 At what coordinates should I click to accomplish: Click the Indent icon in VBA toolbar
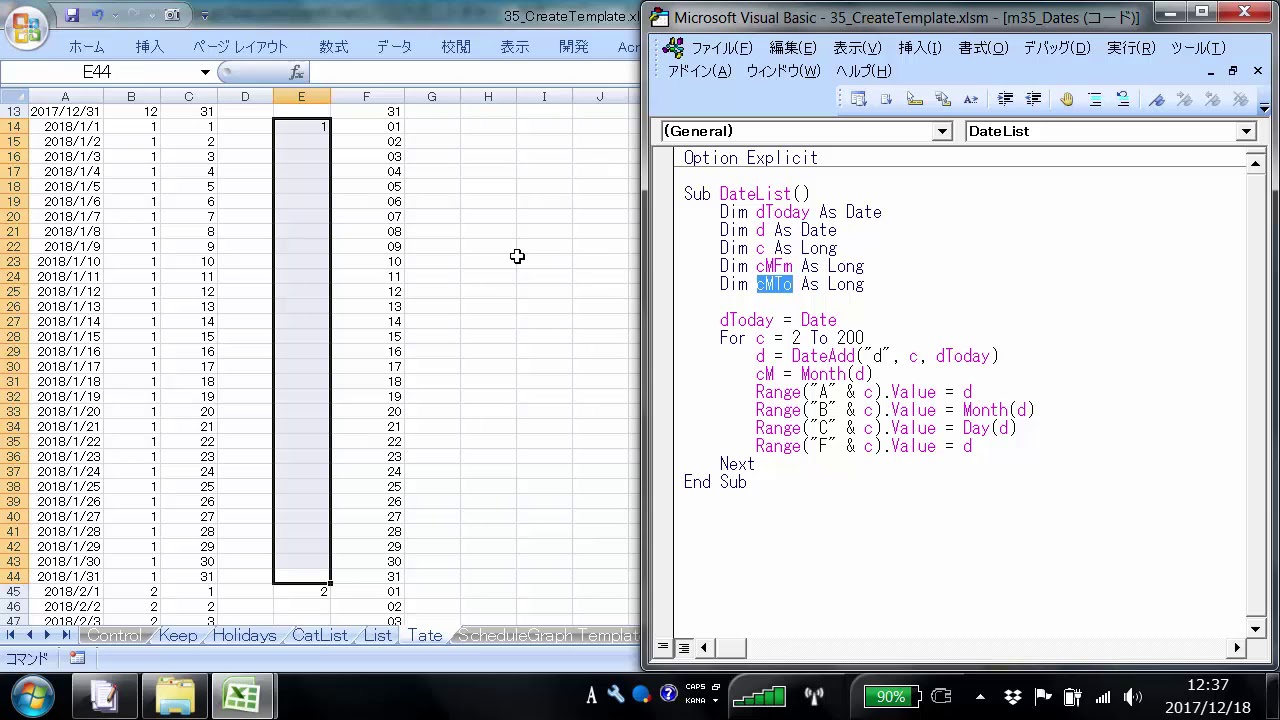click(1005, 99)
